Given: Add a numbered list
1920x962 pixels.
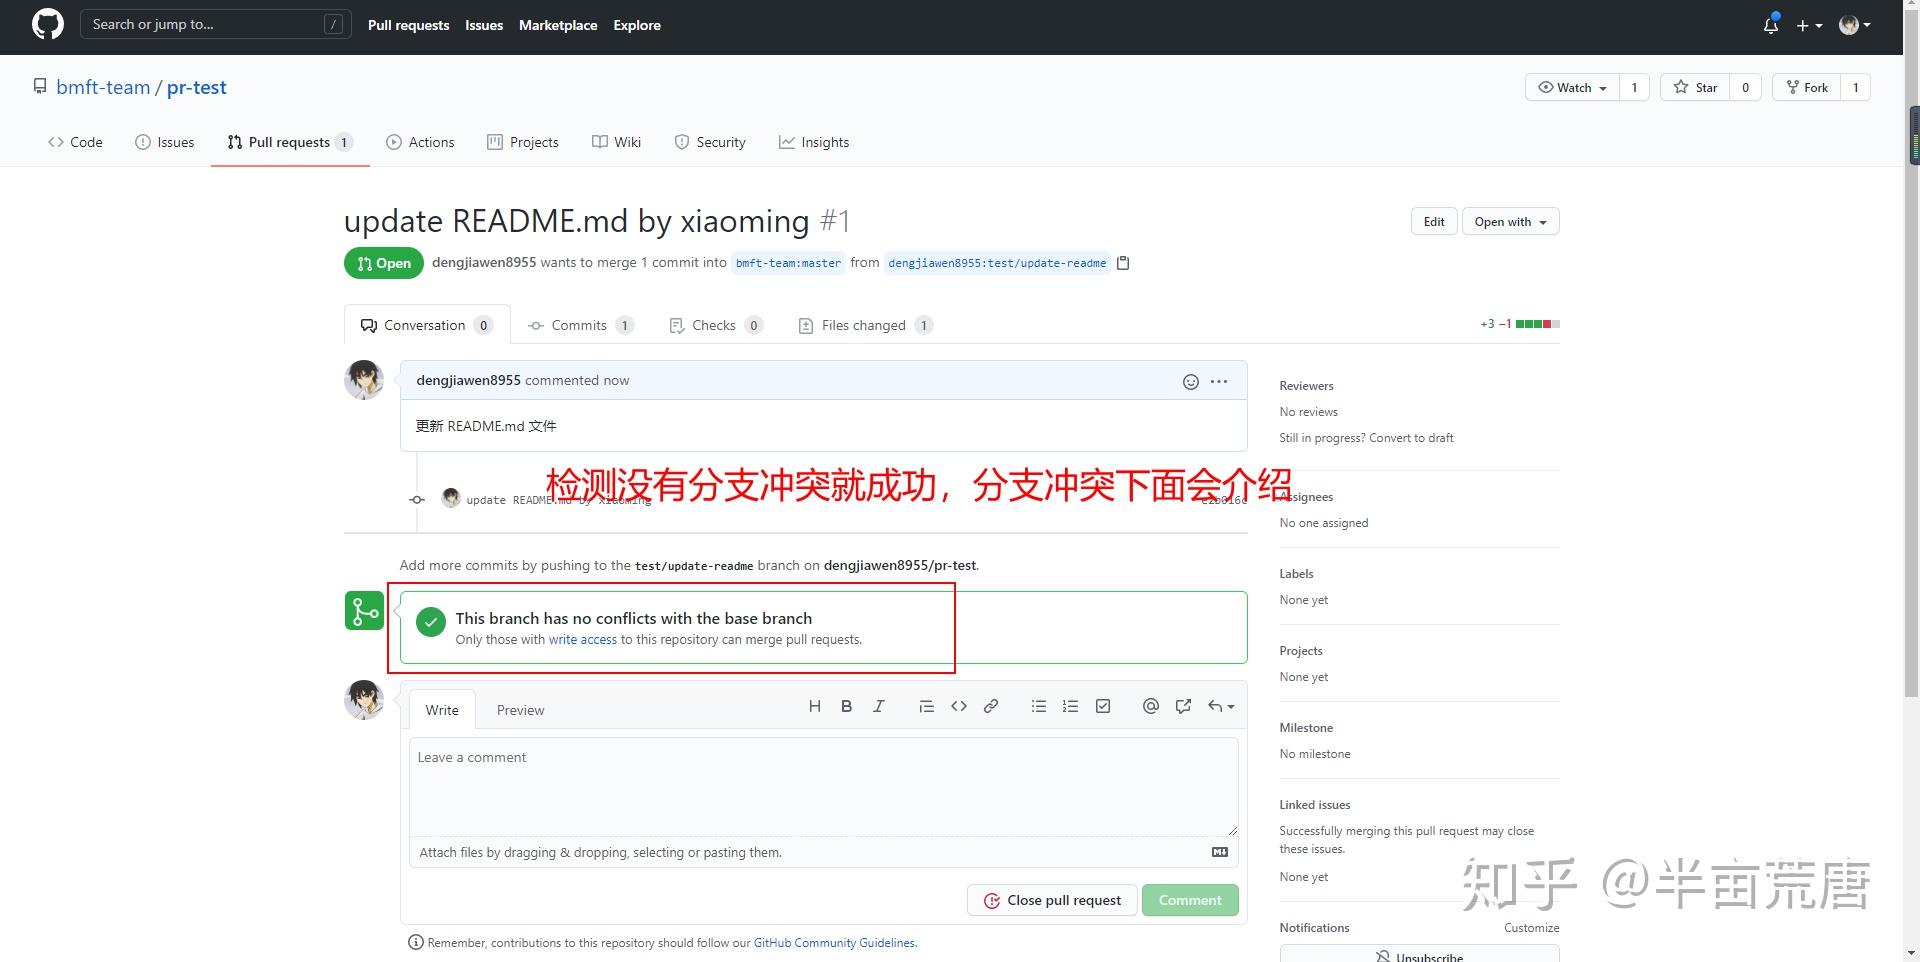Looking at the screenshot, I should click(x=1070, y=706).
